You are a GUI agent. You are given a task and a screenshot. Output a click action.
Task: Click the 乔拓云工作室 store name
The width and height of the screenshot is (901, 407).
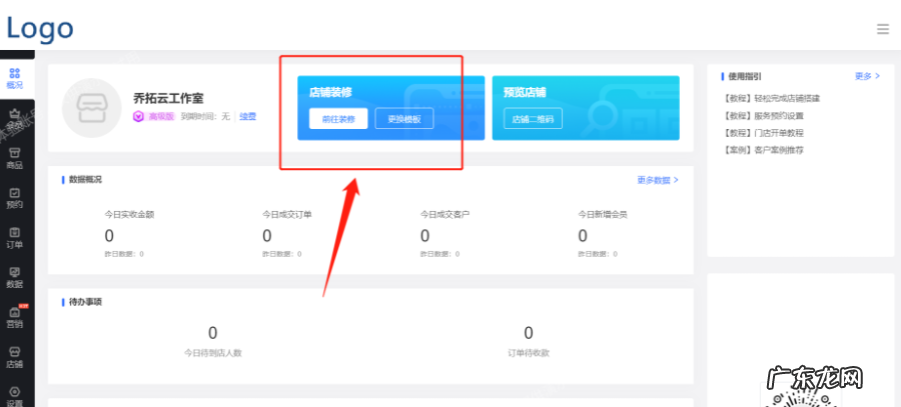point(168,98)
